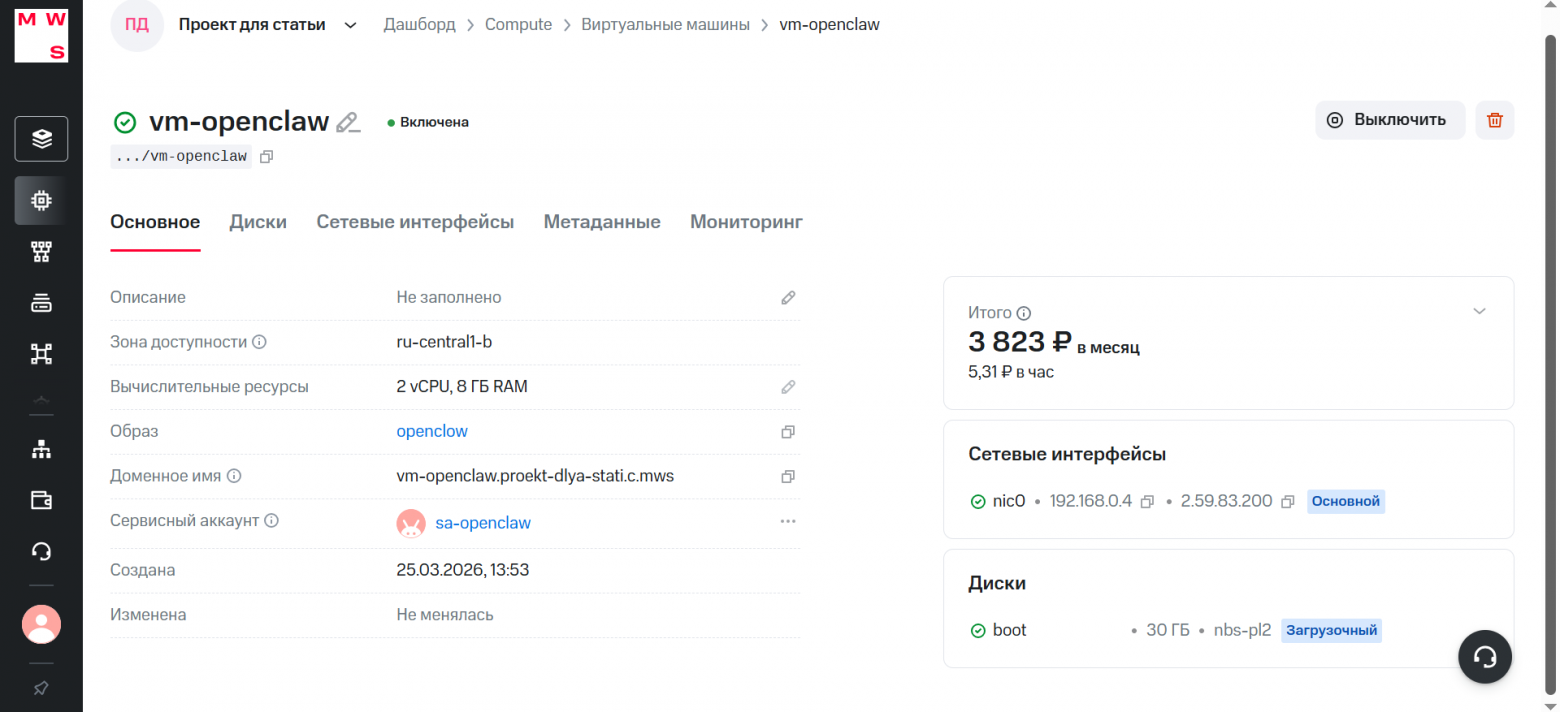Open the Проект для статьи project dropdown

coord(350,24)
